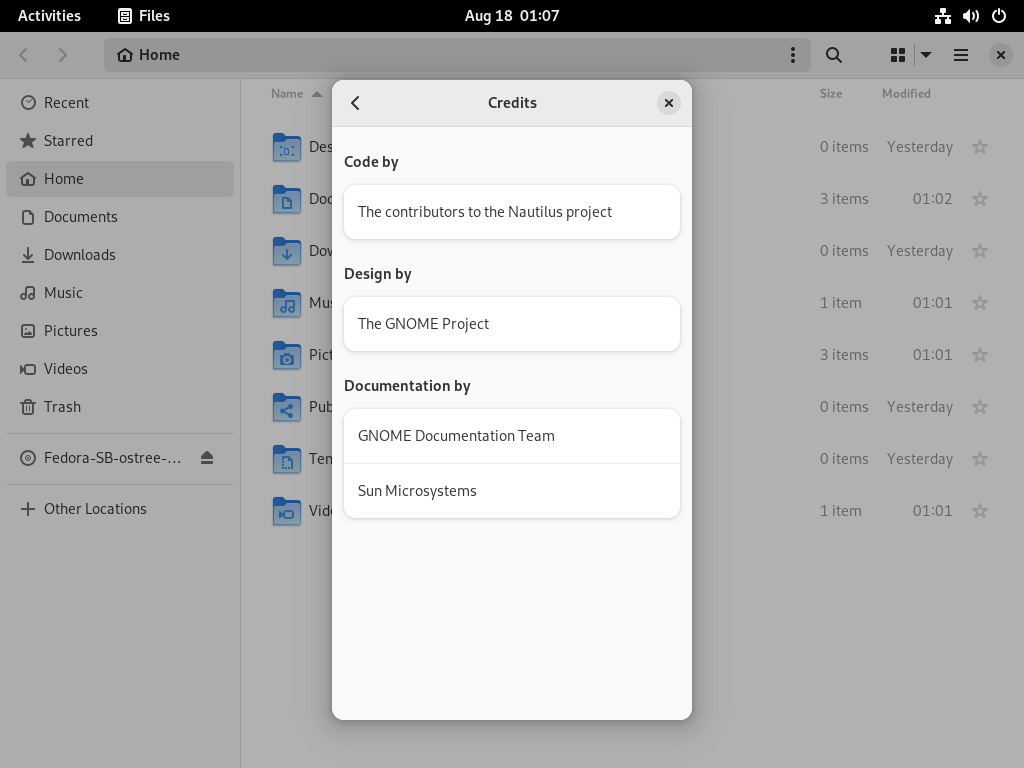The image size is (1024, 768).
Task: Star the Downloads folder row
Action: point(980,251)
